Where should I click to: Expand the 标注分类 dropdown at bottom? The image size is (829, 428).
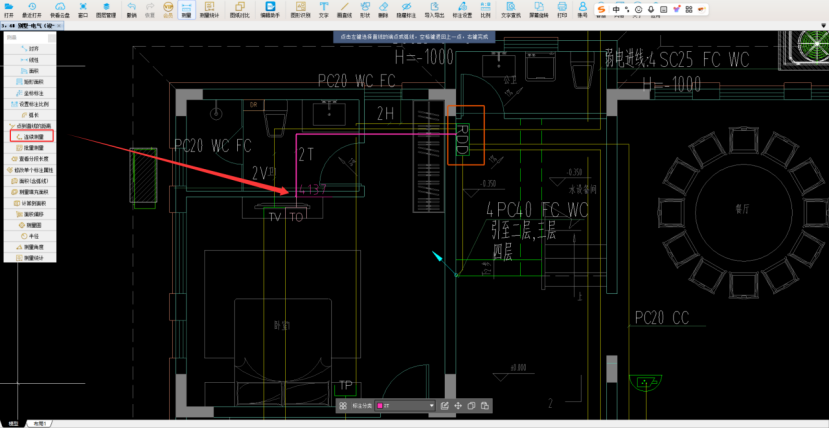[x=431, y=406]
